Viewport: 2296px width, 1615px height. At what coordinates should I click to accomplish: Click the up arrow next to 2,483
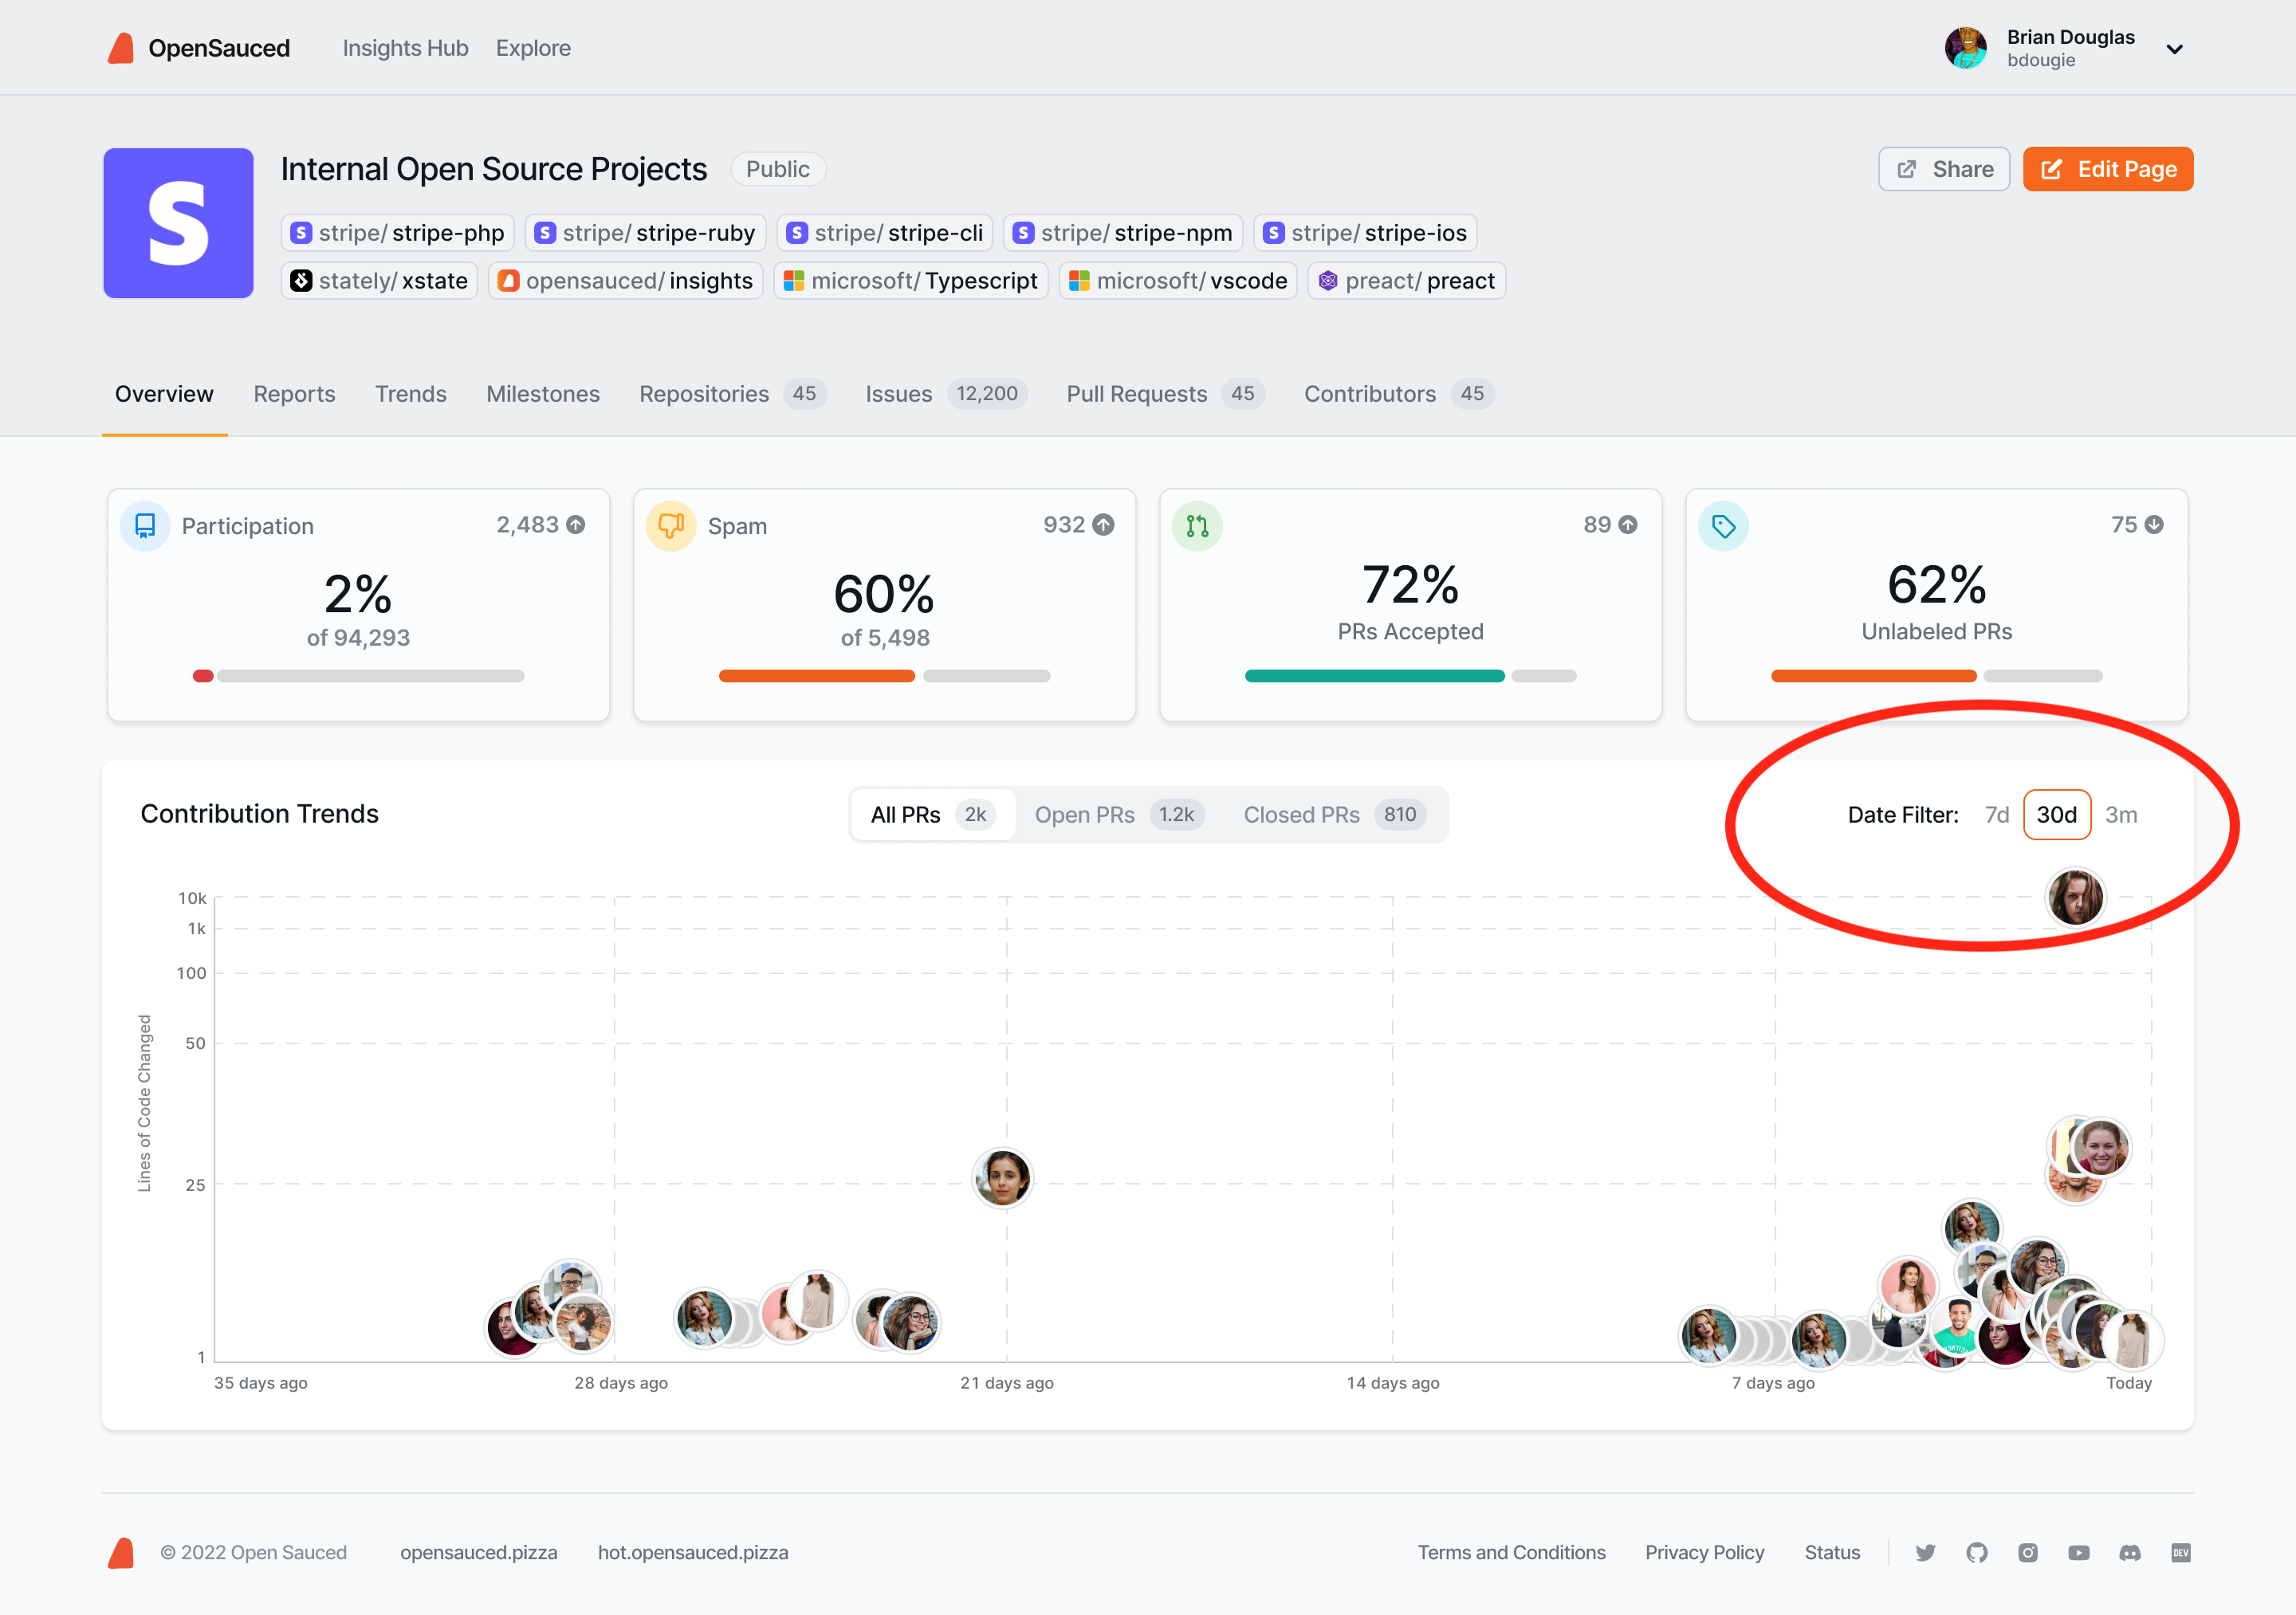pos(576,525)
